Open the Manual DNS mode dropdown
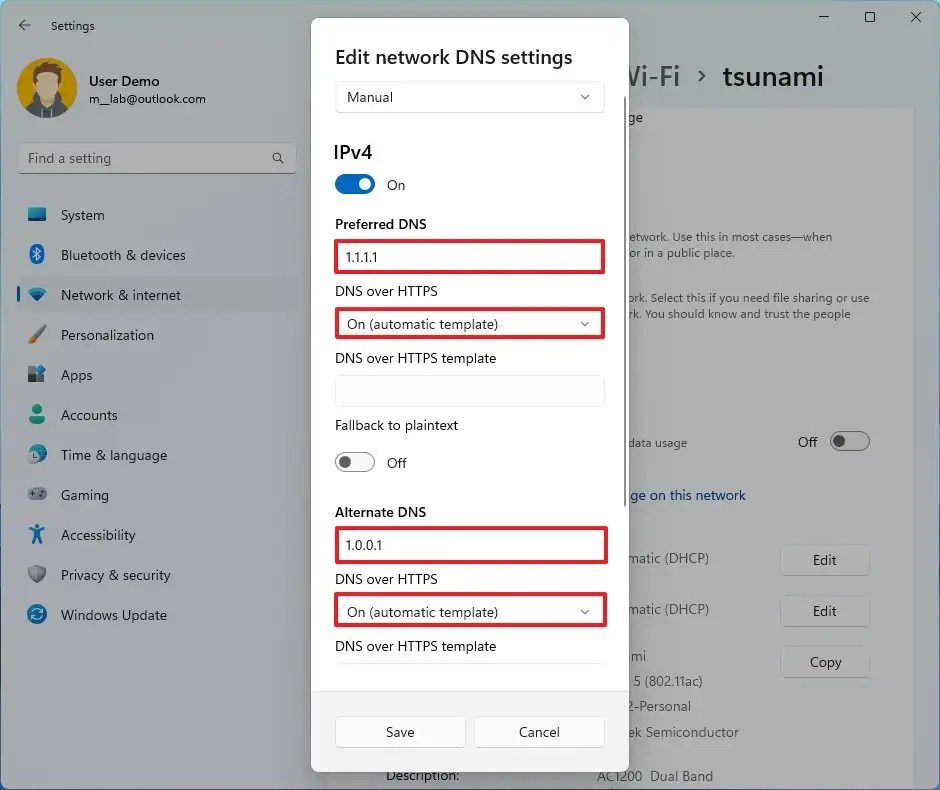This screenshot has height=790, width=940. click(469, 97)
